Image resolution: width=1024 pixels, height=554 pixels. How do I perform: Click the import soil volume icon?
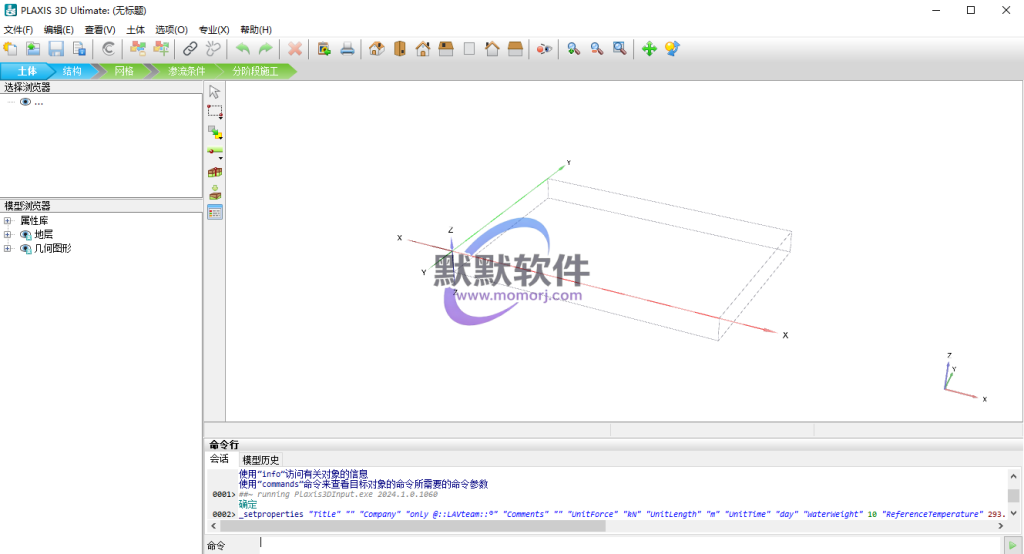point(215,172)
